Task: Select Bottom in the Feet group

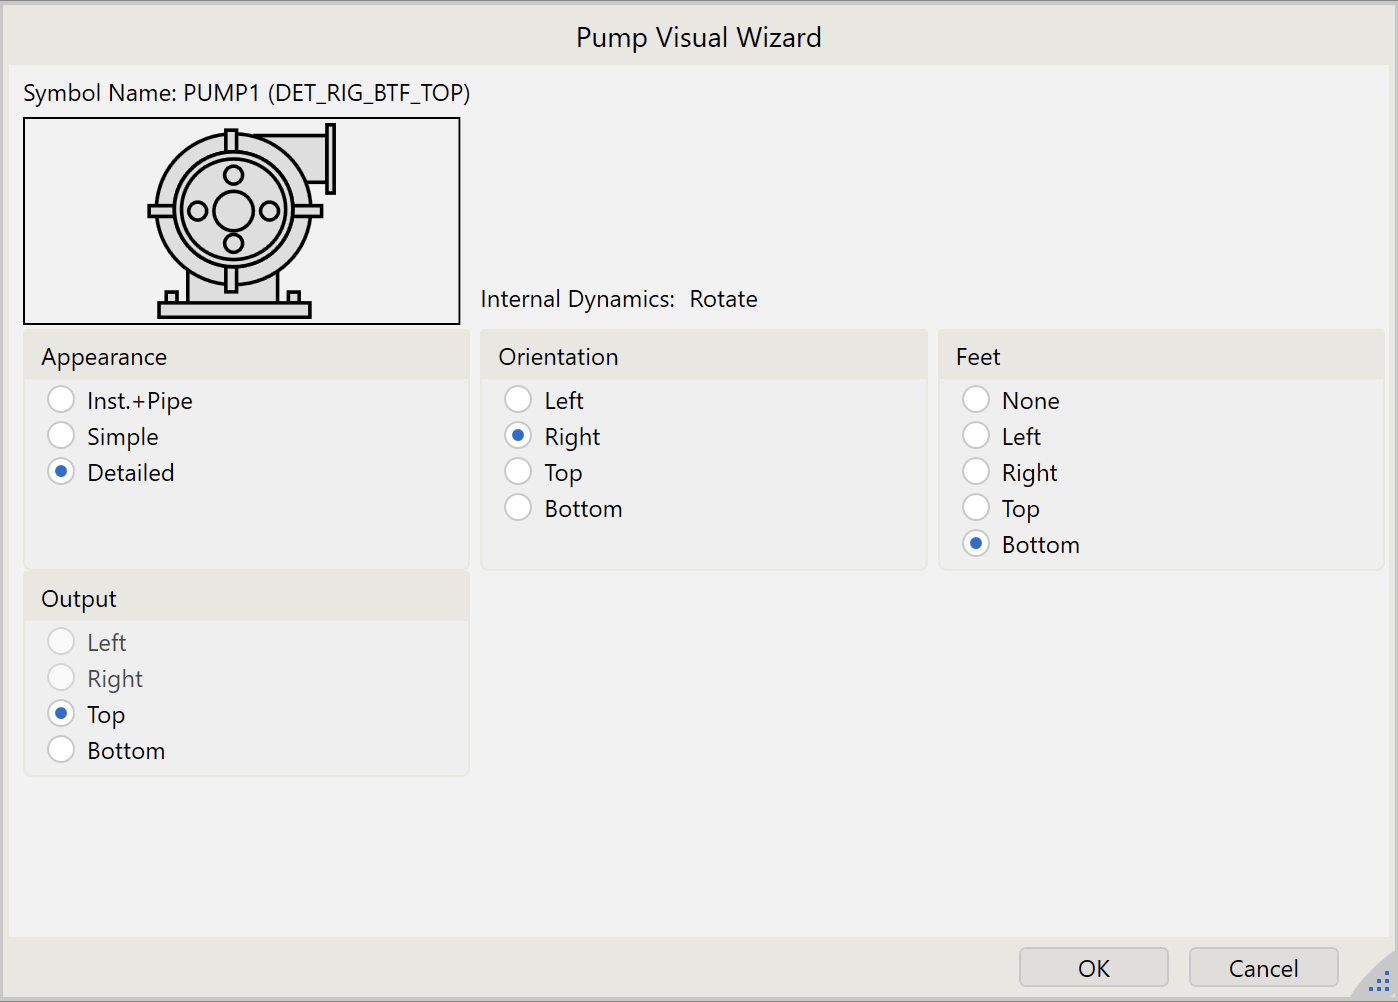Action: point(976,544)
